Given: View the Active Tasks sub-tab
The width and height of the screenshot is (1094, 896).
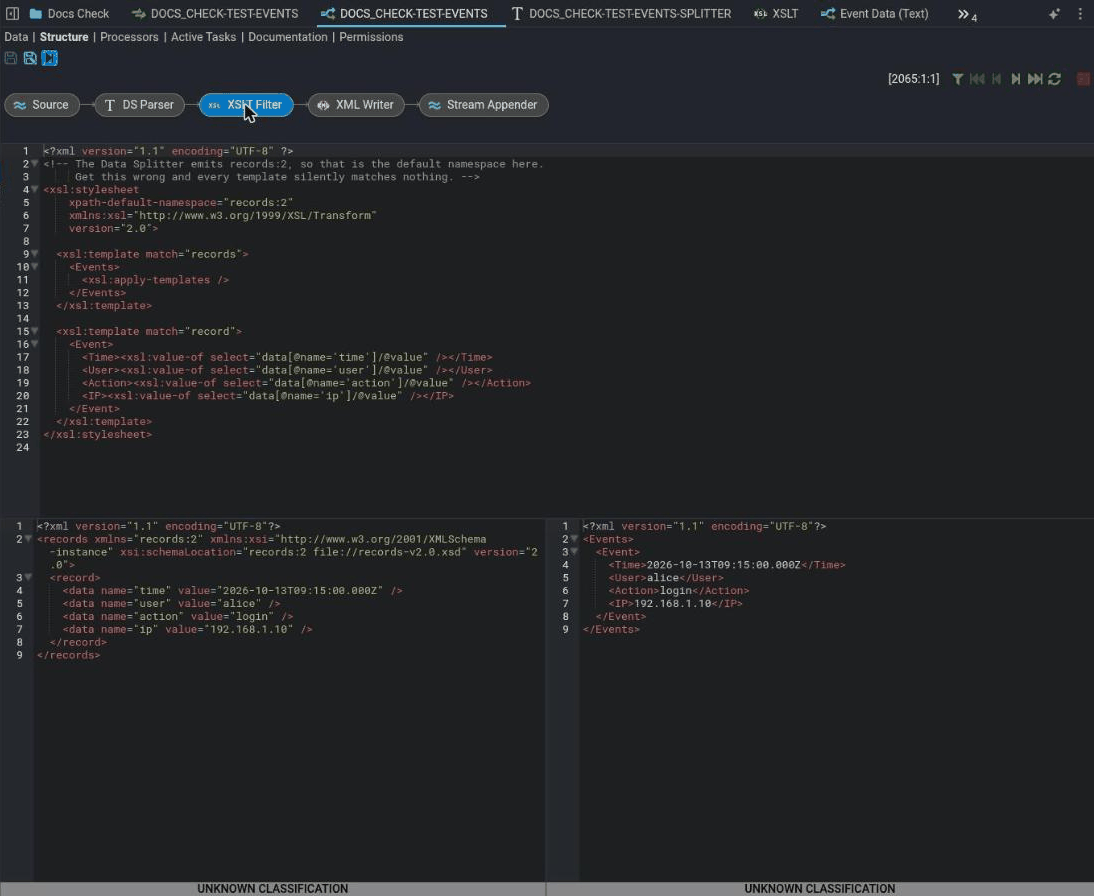Looking at the screenshot, I should point(203,37).
